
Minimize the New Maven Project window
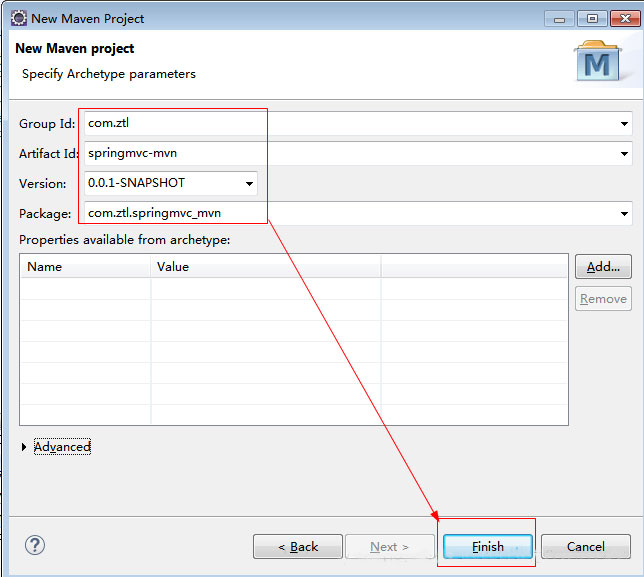point(559,19)
